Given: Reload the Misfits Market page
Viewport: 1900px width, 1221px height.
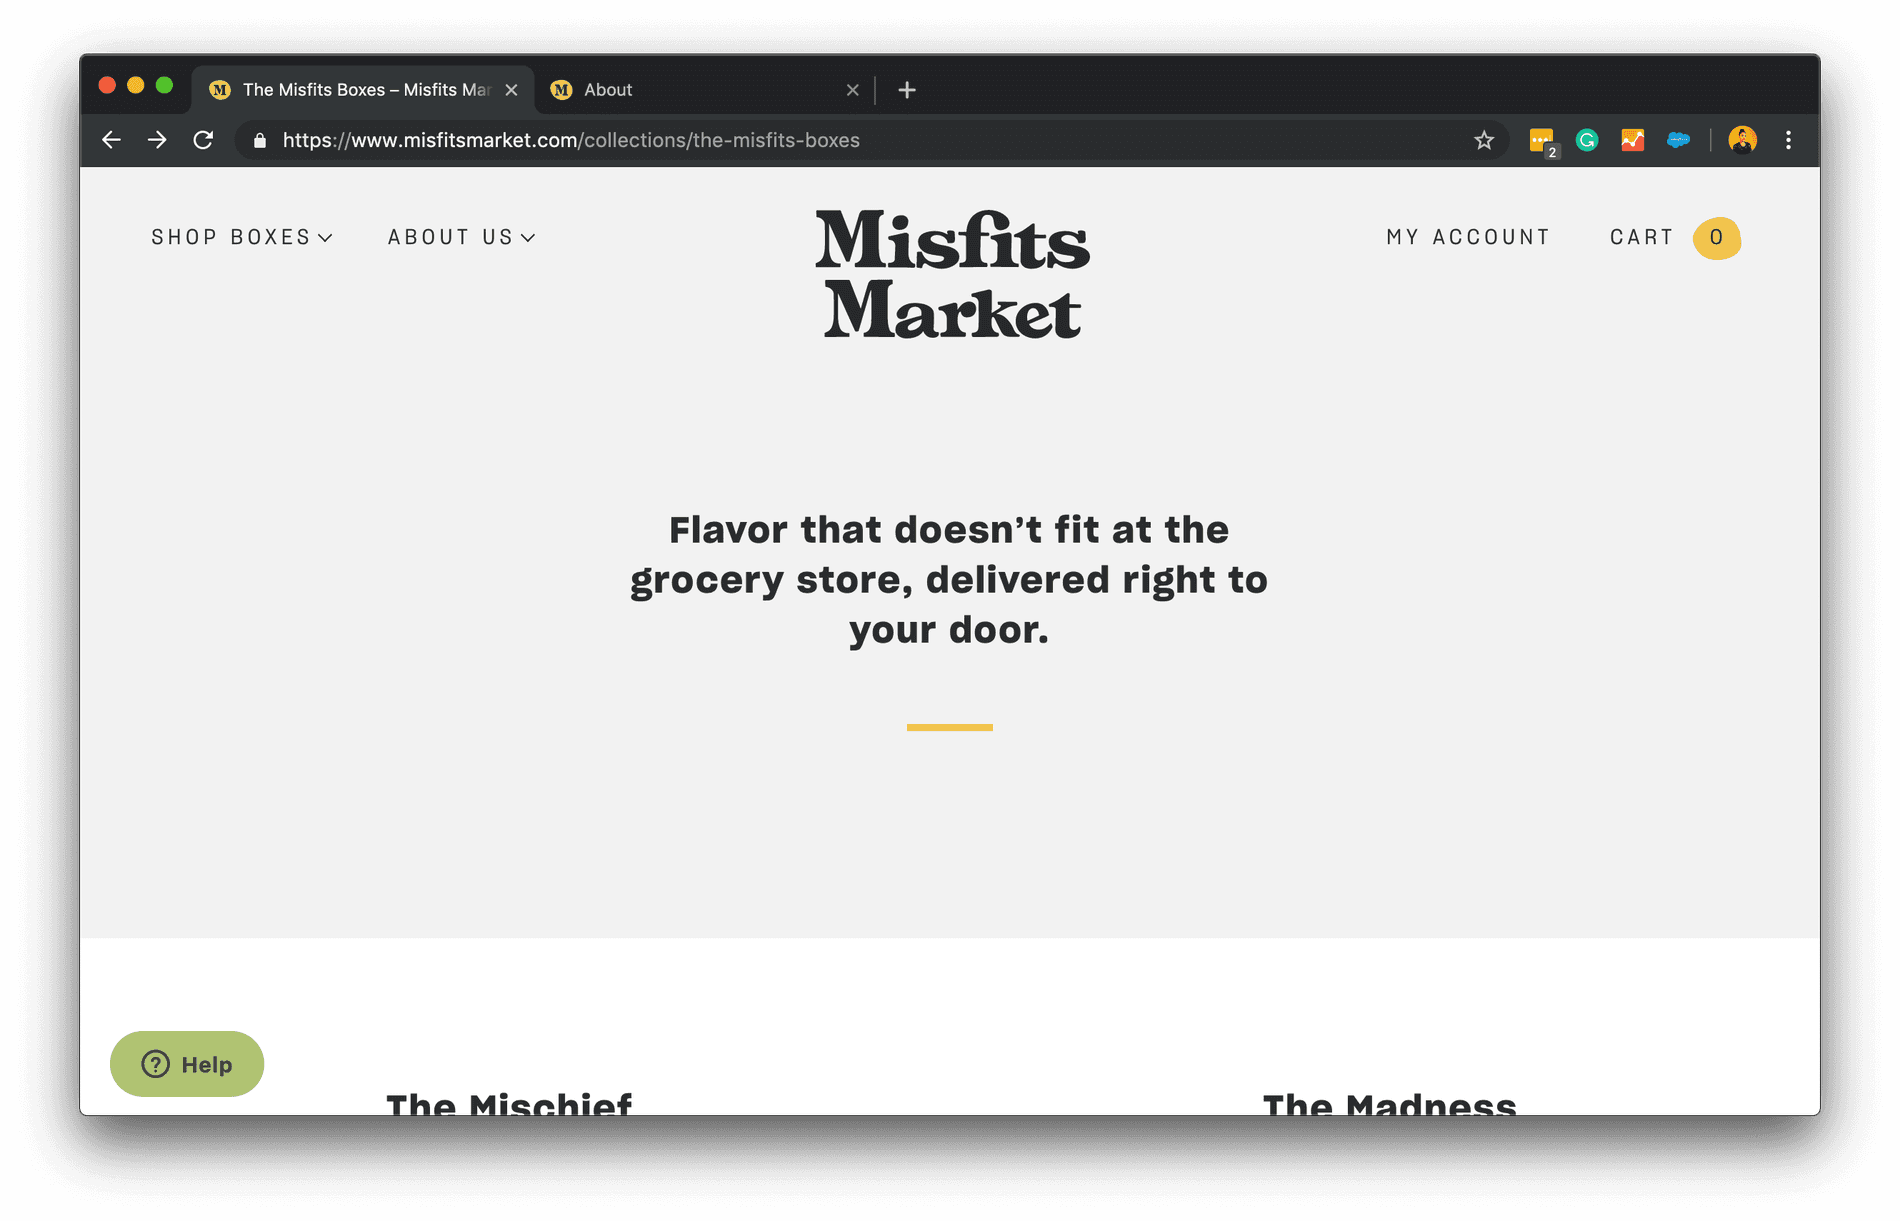Looking at the screenshot, I should (x=203, y=140).
